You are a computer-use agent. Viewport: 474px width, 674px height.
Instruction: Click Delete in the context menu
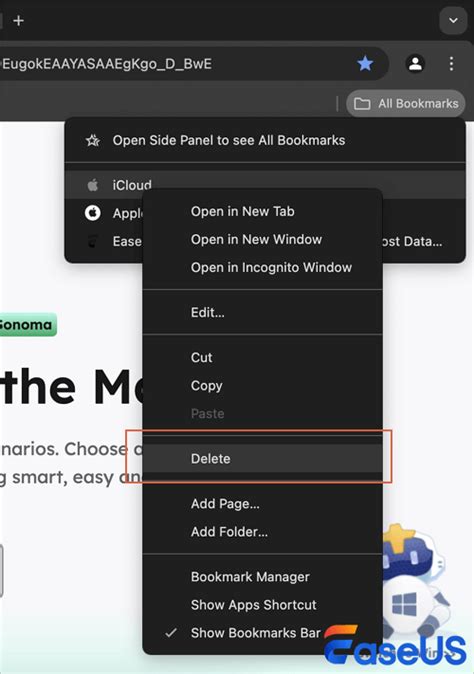pyautogui.click(x=263, y=459)
